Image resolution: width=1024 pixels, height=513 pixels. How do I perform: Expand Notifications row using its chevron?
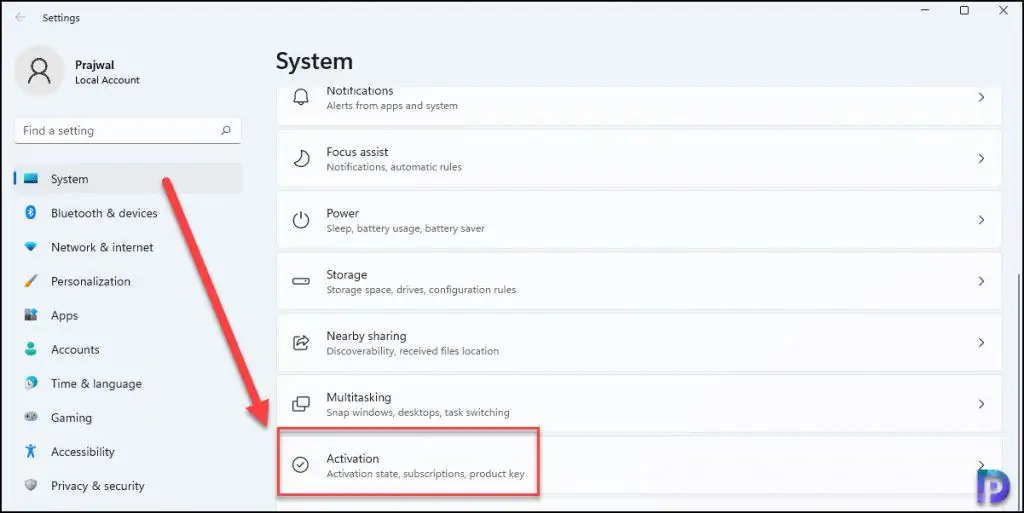tap(981, 97)
